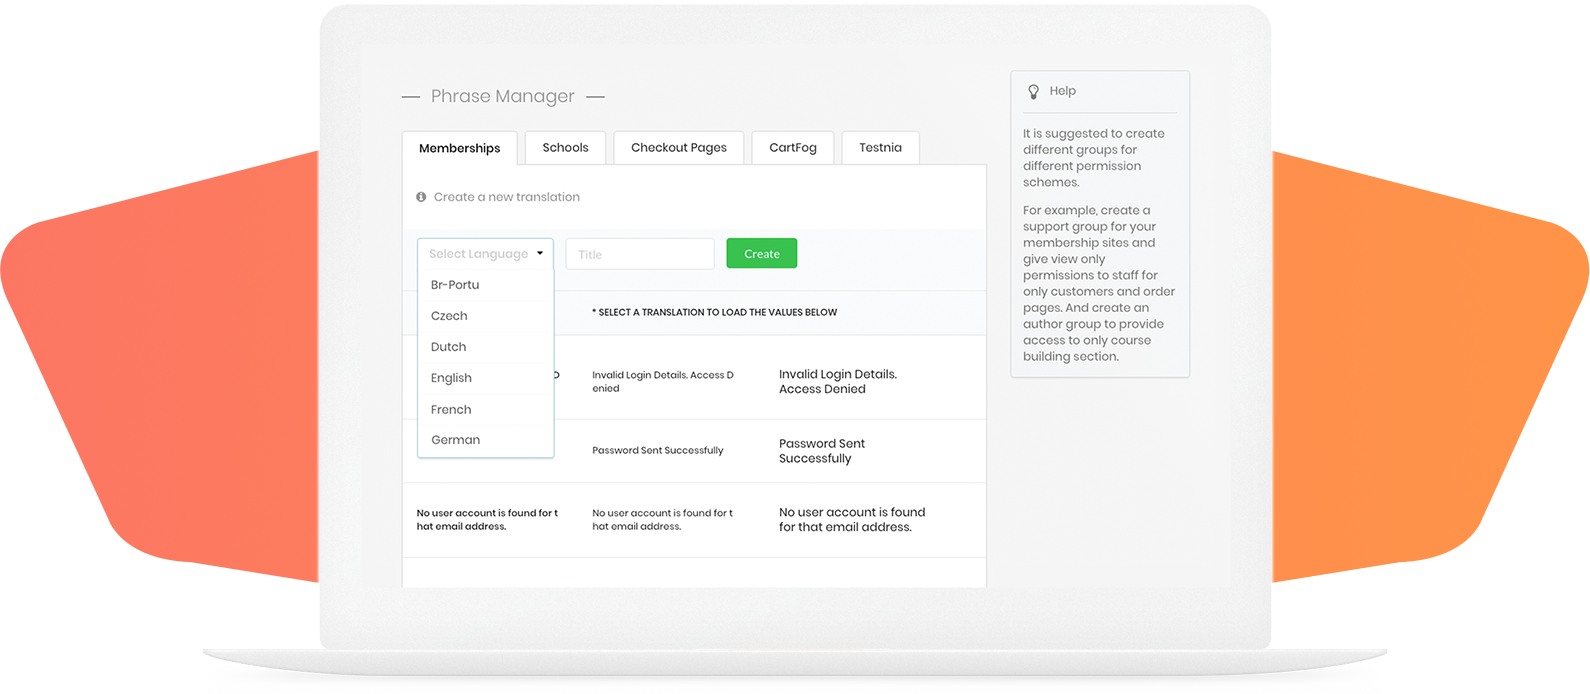Image resolution: width=1590 pixels, height=694 pixels.
Task: Open the Testnia tab
Action: pos(880,147)
